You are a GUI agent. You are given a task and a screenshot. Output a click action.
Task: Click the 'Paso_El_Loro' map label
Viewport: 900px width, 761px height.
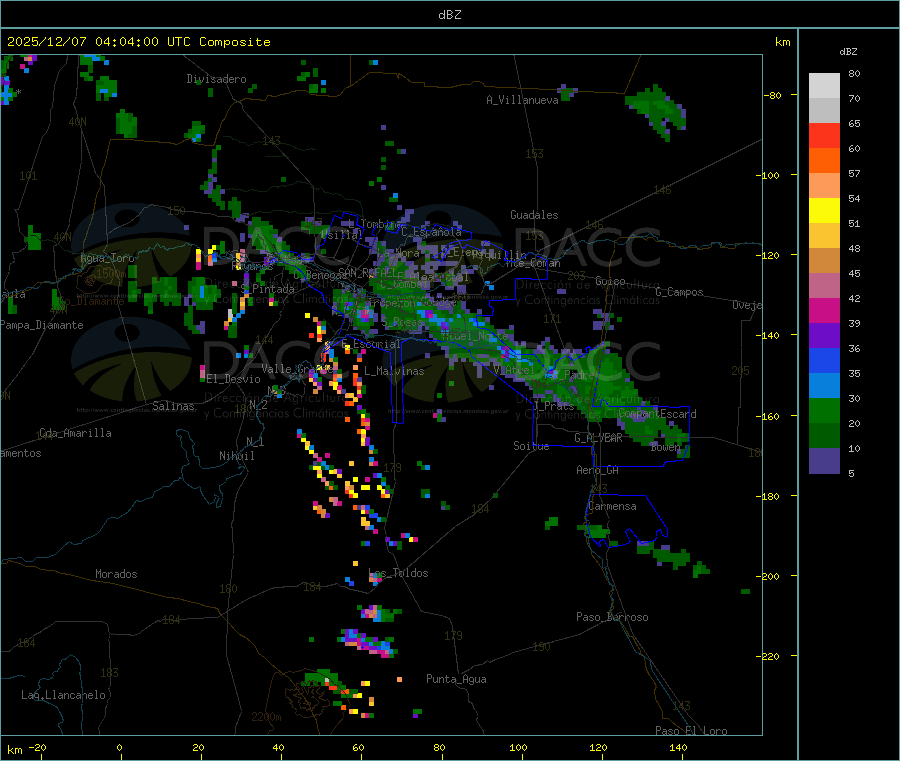click(x=691, y=731)
